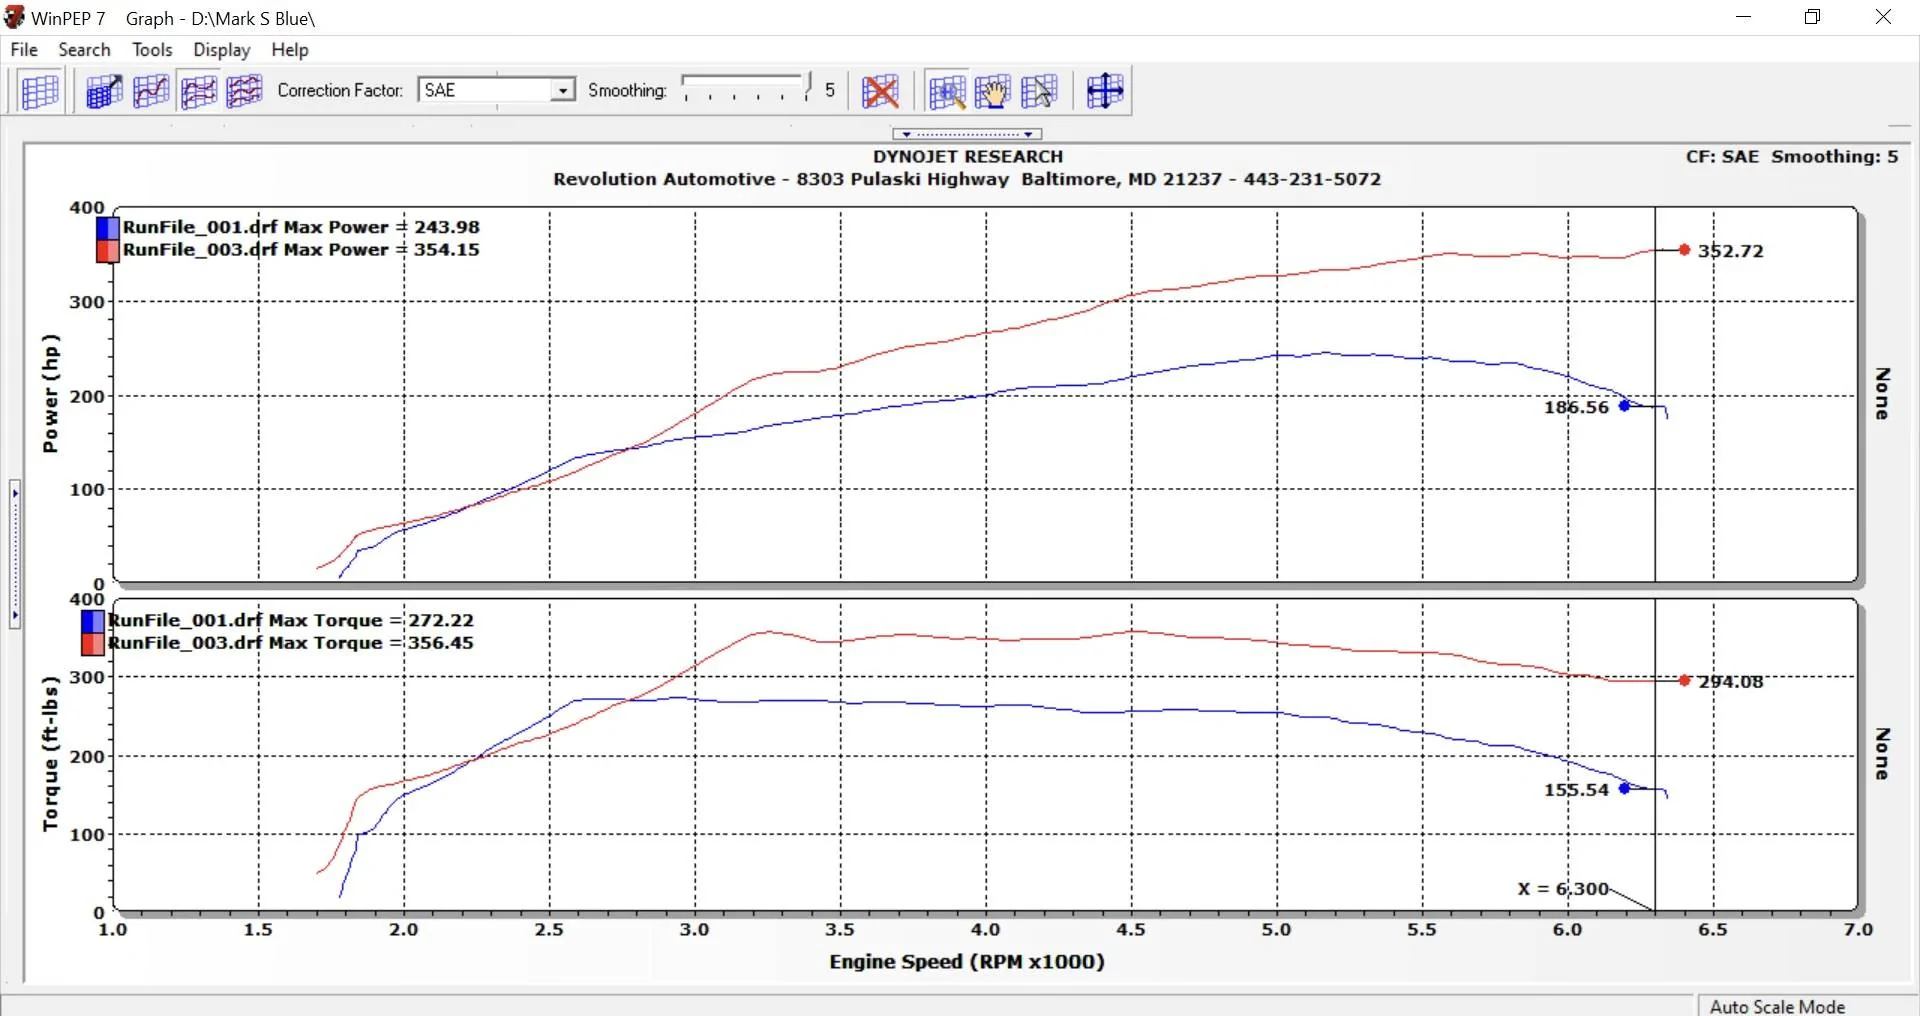
Task: Click the '7.0' engine speed axis tick
Action: pos(1858,930)
